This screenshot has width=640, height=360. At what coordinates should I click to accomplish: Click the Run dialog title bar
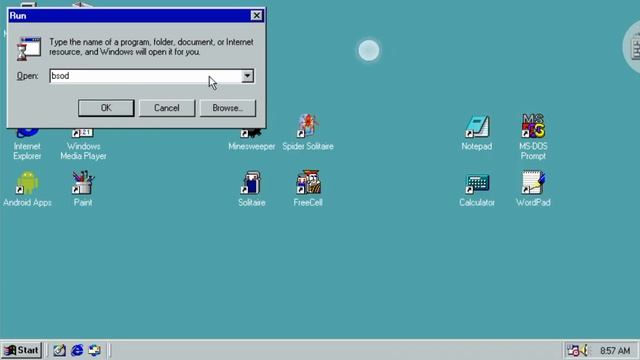[136, 16]
